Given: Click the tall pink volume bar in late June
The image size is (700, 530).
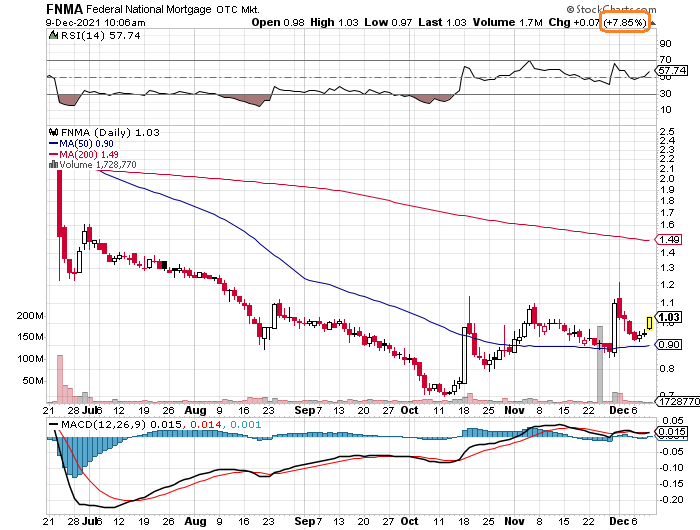Looking at the screenshot, I should click(59, 379).
